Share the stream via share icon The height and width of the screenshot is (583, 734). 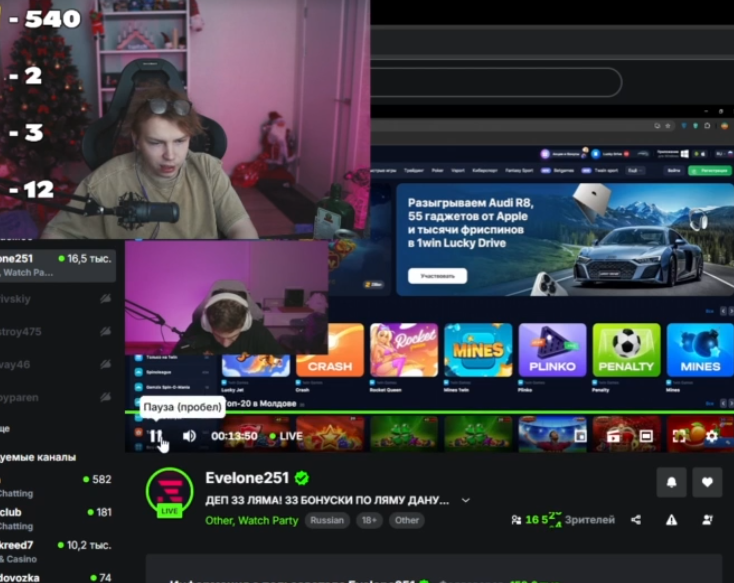(636, 520)
